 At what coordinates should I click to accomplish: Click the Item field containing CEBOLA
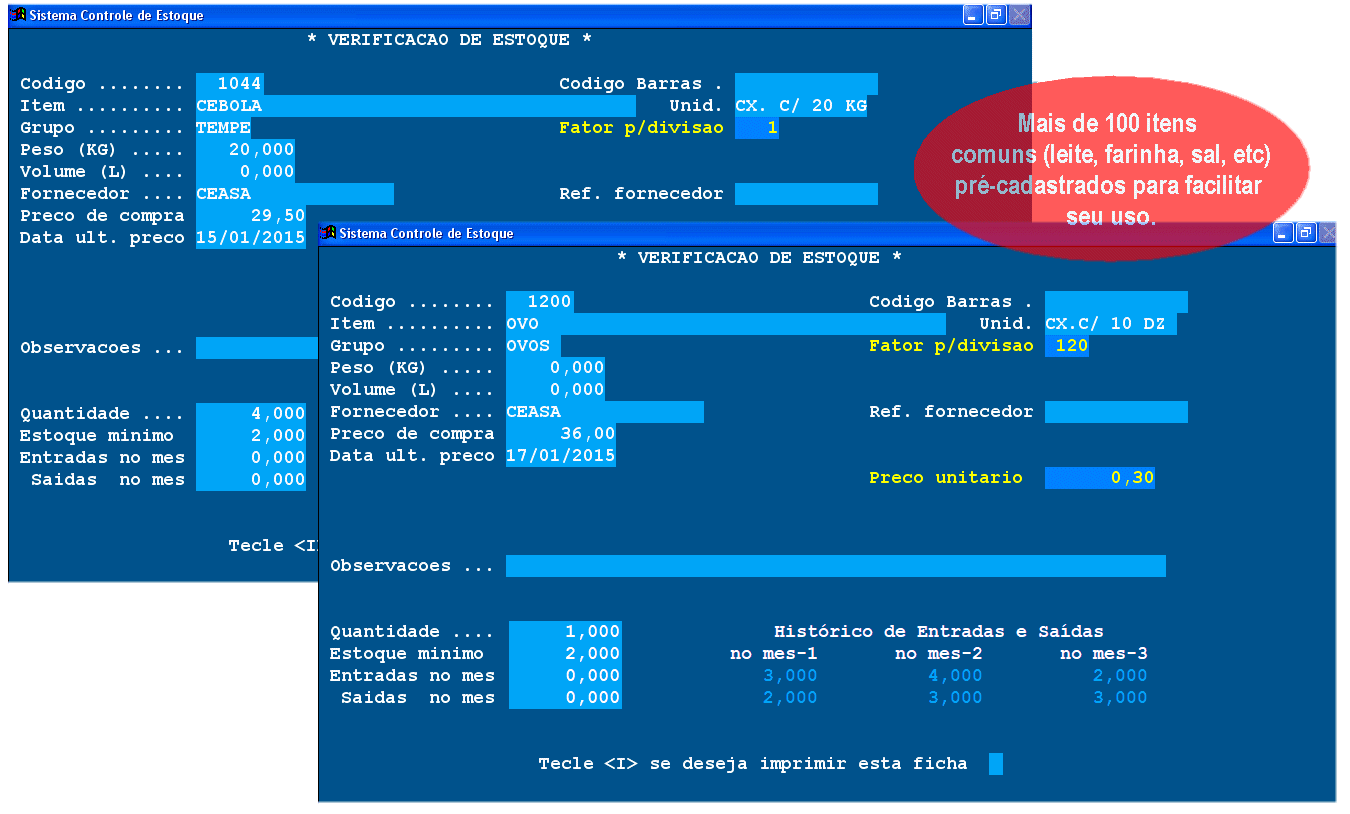point(416,106)
